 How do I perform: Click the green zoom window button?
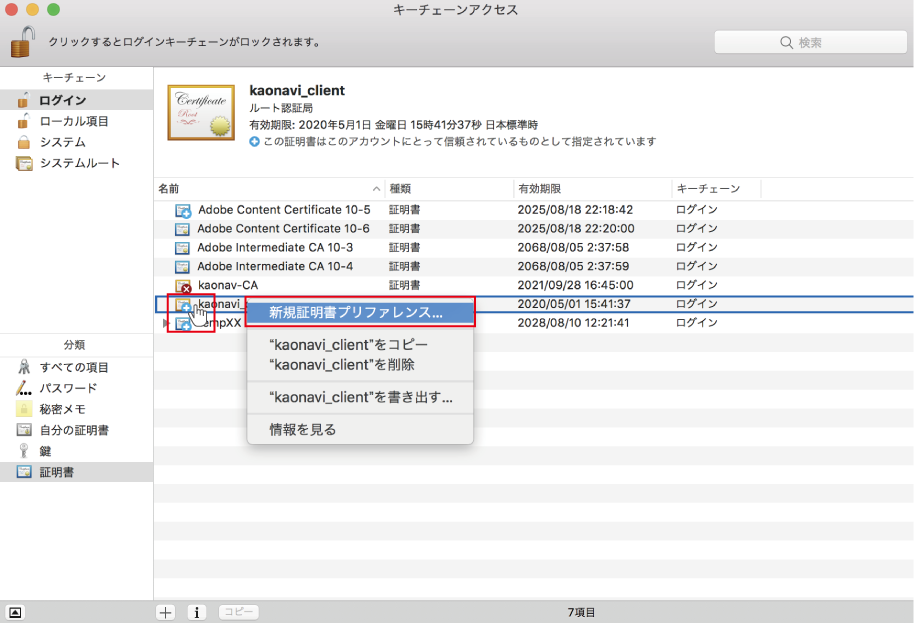point(53,9)
